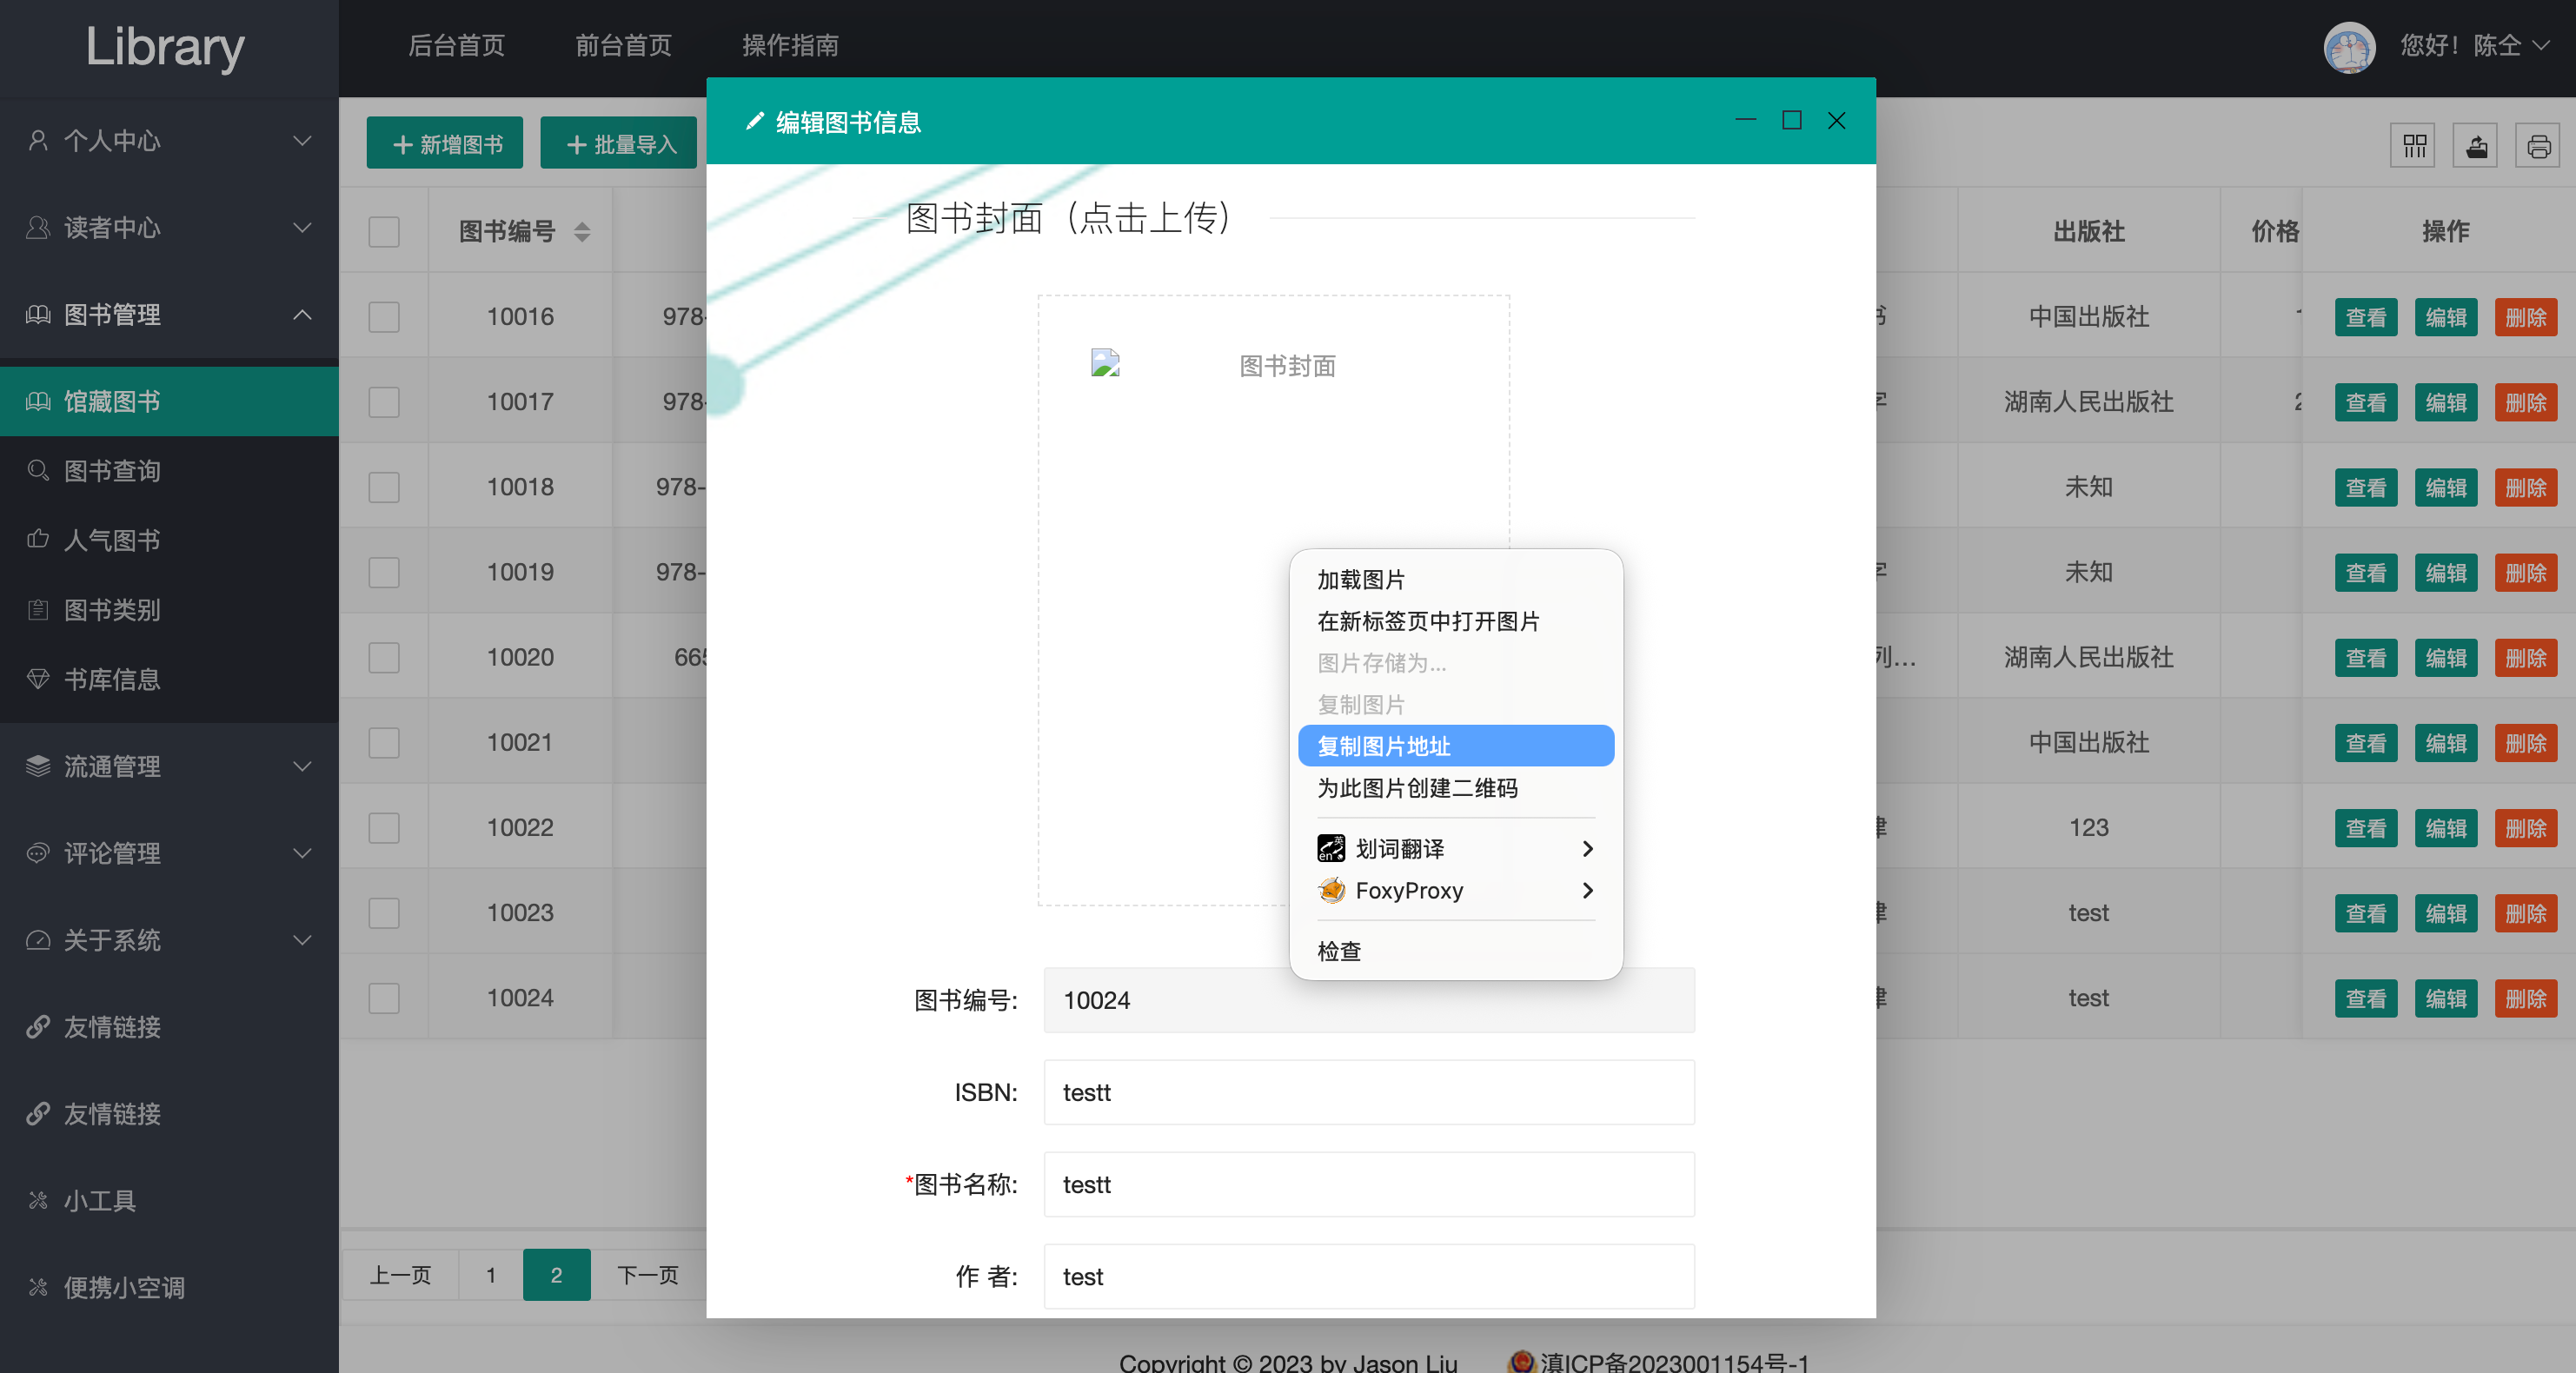The image size is (2576, 1373).
Task: Check the row 10016 checkbox
Action: pyautogui.click(x=384, y=317)
